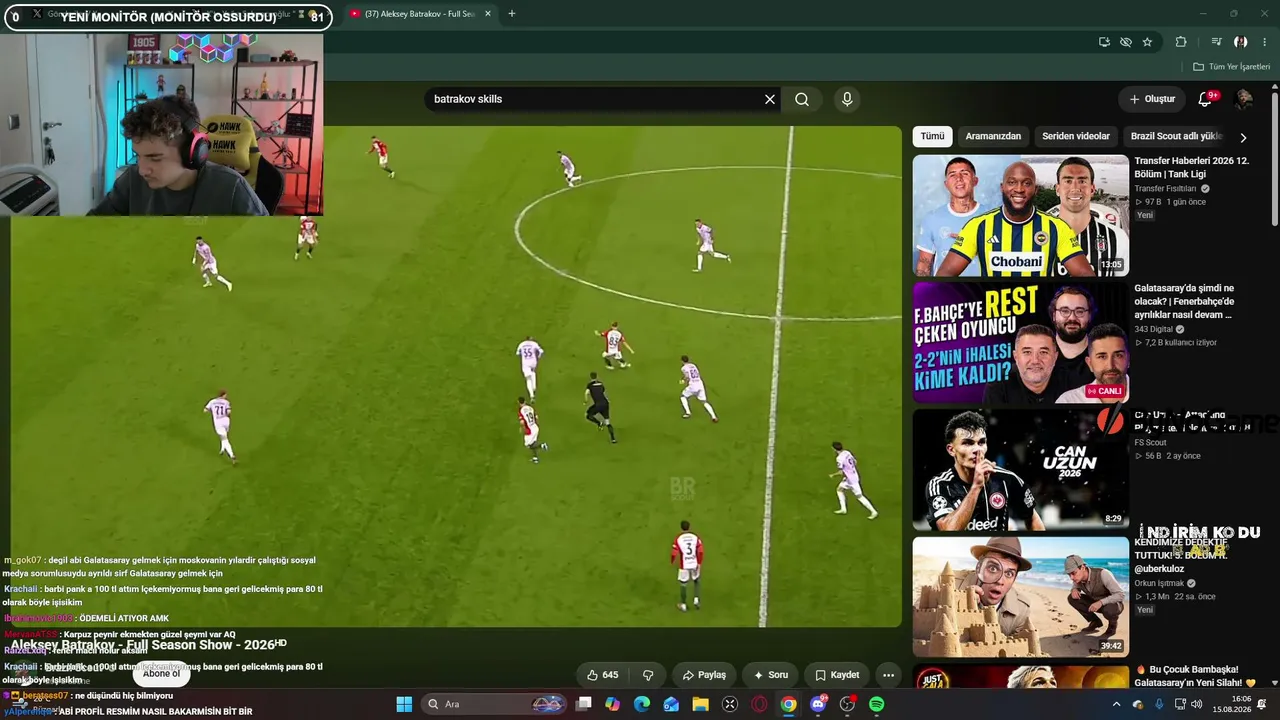Open Transfer Haberleri 2026 12. Bölüm title
The image size is (1280, 720).
click(1191, 167)
